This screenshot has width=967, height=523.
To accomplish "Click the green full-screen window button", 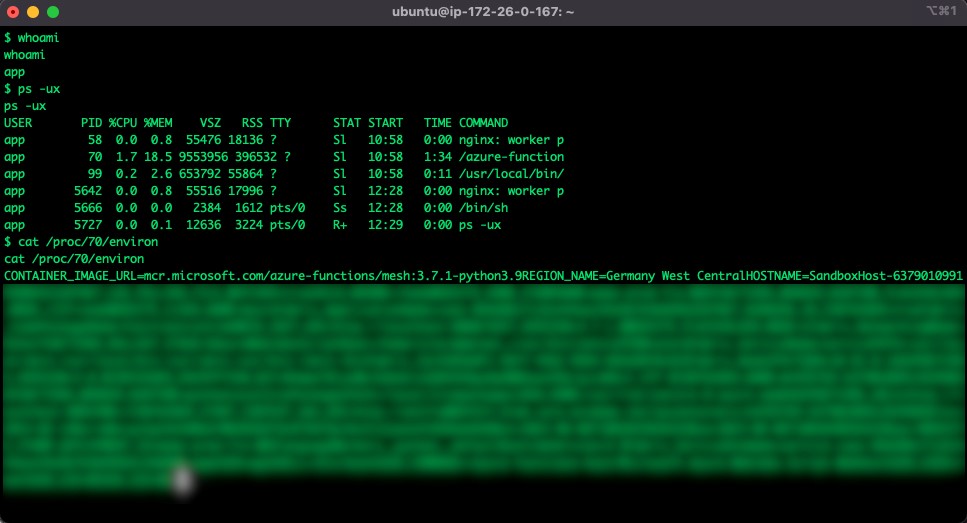I will (x=53, y=12).
